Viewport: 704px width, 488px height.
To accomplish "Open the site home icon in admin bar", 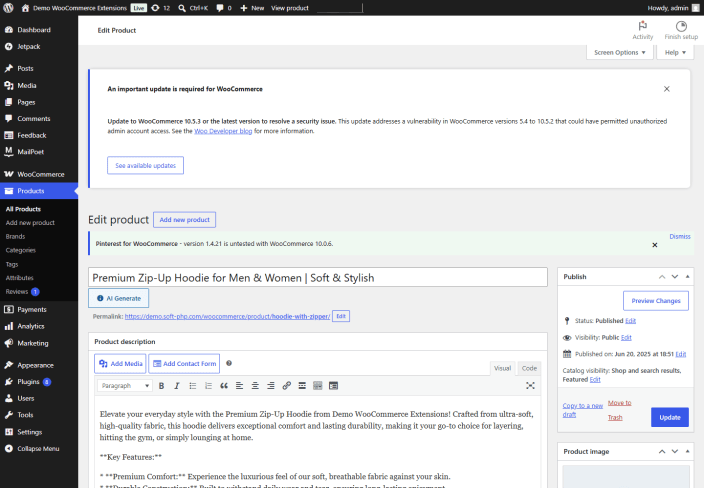I will click(26, 8).
